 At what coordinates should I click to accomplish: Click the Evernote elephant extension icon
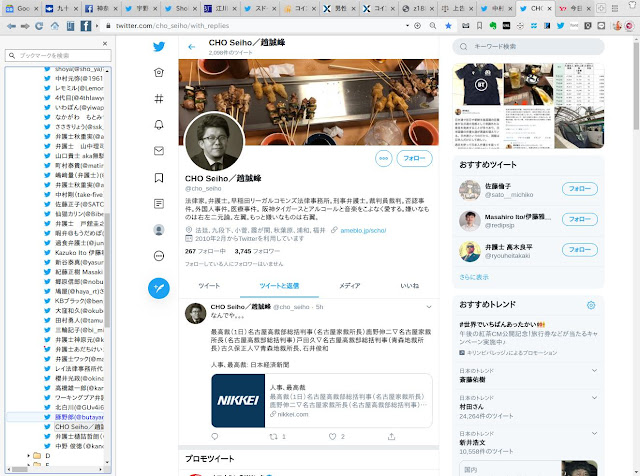point(493,26)
